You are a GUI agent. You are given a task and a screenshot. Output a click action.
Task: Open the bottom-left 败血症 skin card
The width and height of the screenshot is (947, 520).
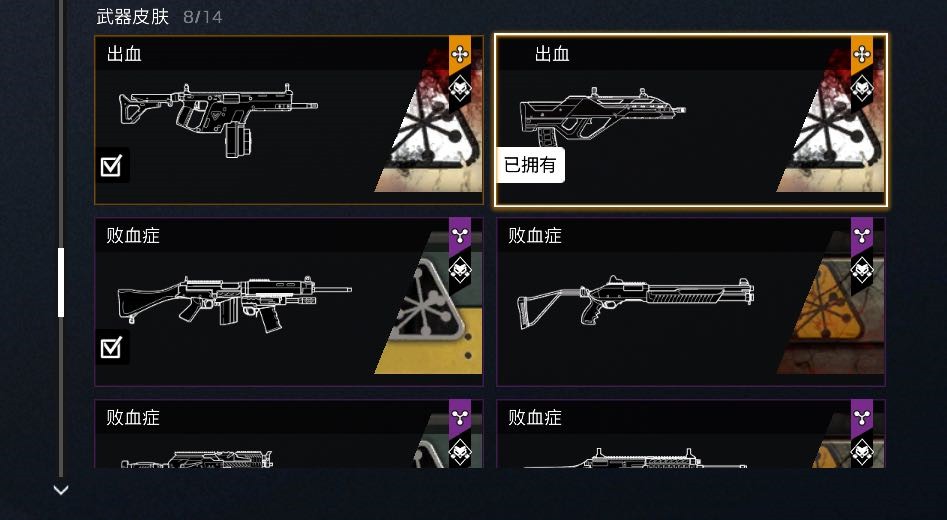pos(289,434)
